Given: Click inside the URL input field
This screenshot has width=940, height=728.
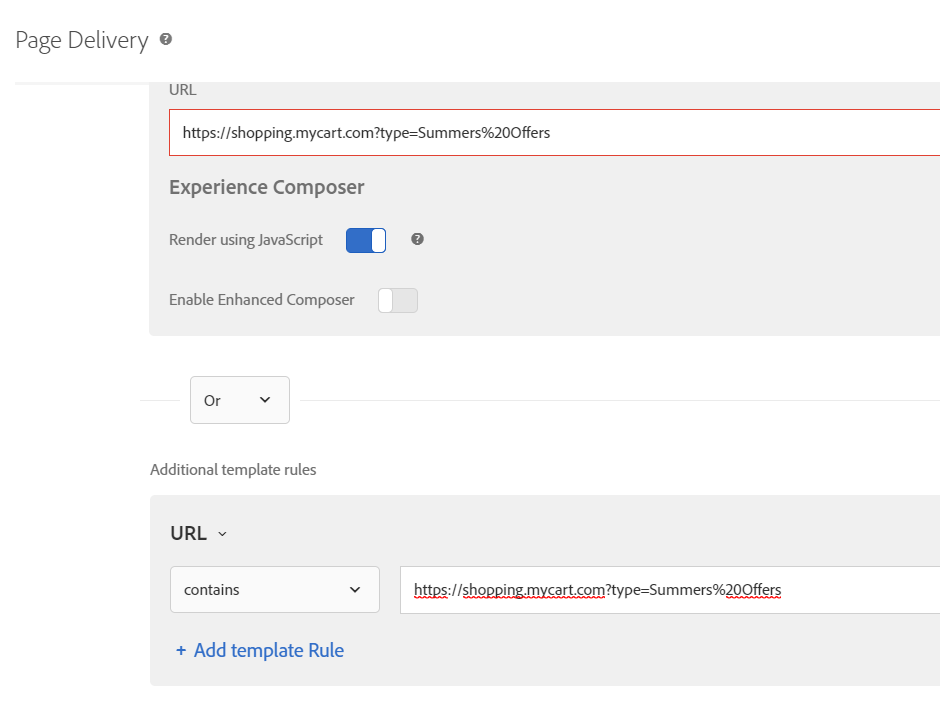Looking at the screenshot, I should (x=500, y=132).
